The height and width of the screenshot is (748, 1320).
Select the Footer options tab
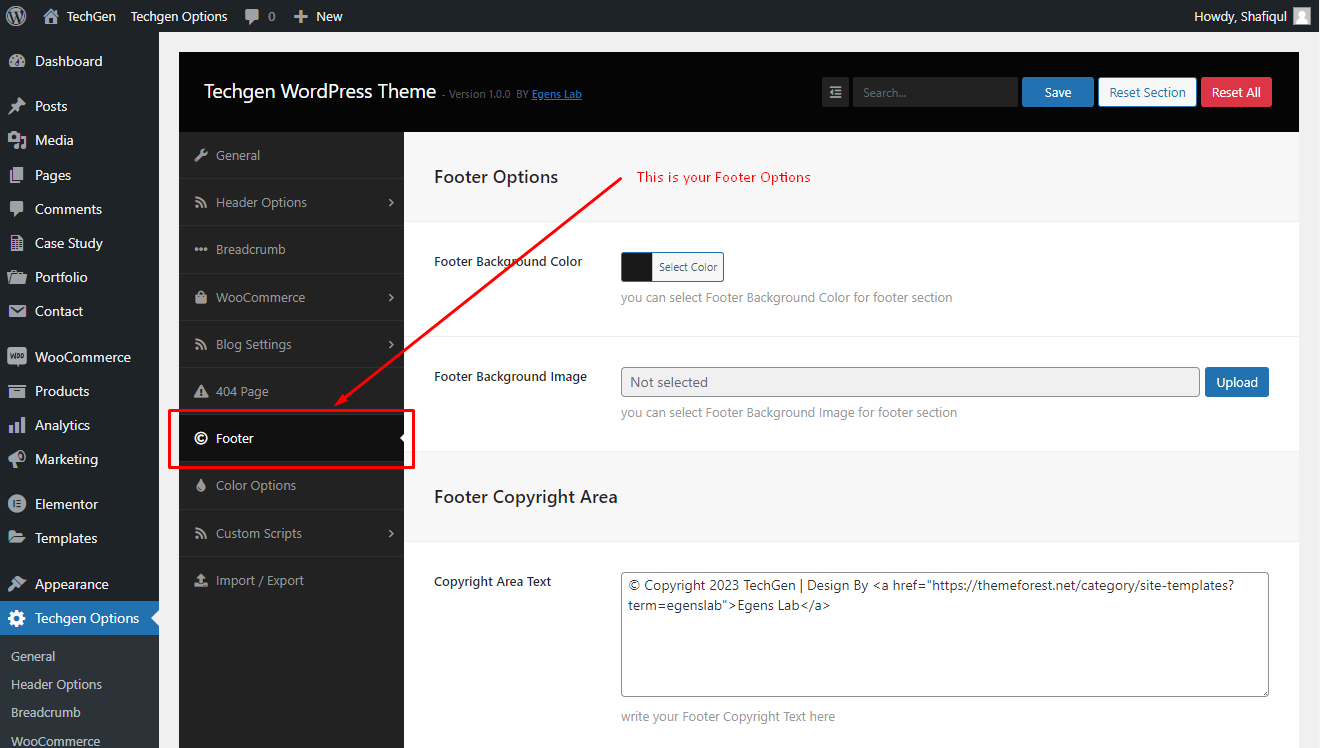[x=291, y=438]
